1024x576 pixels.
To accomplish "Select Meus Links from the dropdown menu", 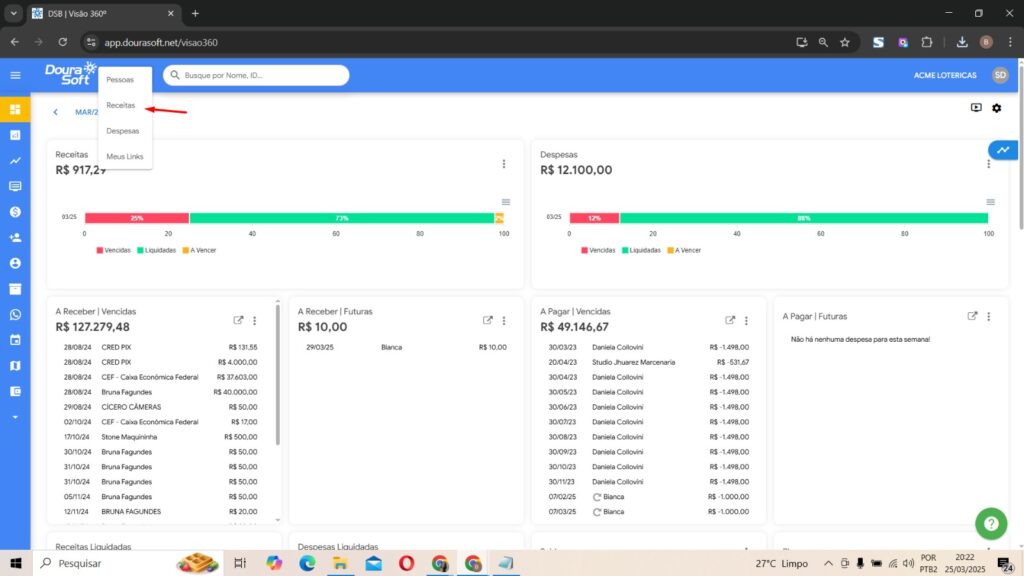I will point(125,156).
